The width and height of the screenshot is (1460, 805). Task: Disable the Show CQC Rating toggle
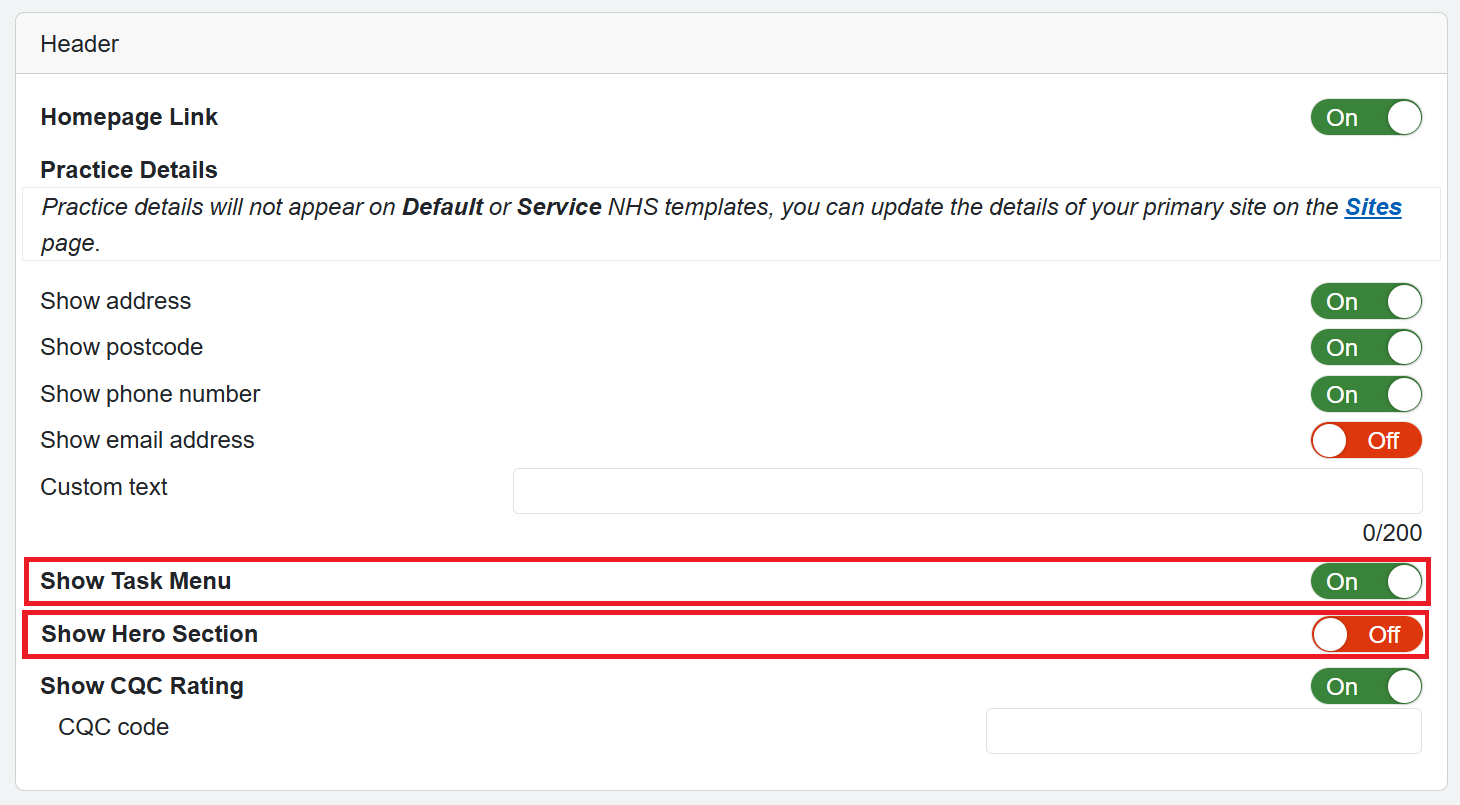click(1366, 687)
